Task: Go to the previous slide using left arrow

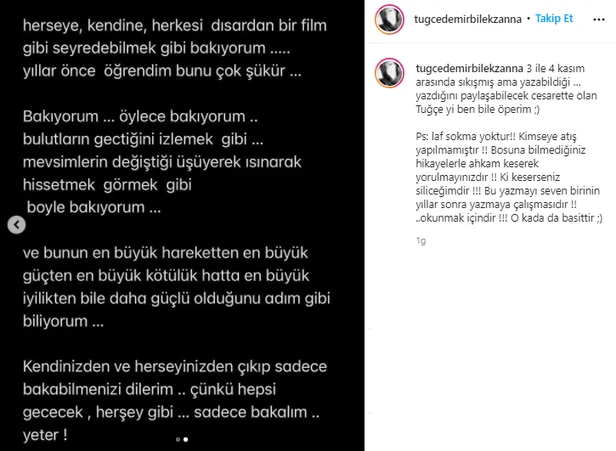Action: [16, 225]
